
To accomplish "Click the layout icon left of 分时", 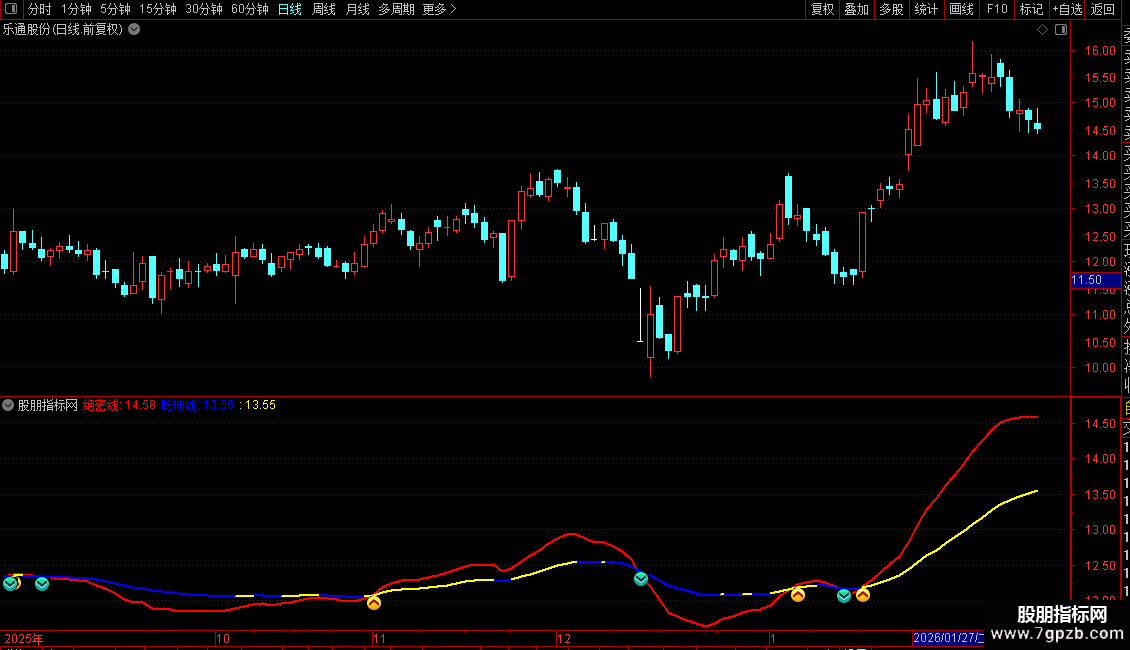I will [x=11, y=9].
